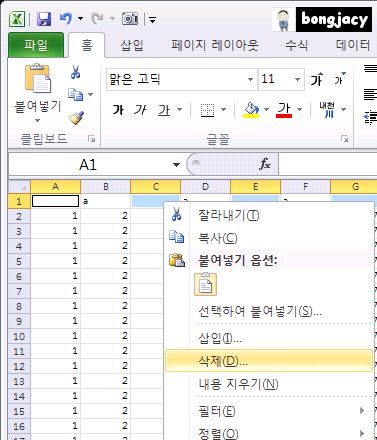Image resolution: width=377 pixels, height=440 pixels.
Task: Select column B header
Action: click(106, 187)
